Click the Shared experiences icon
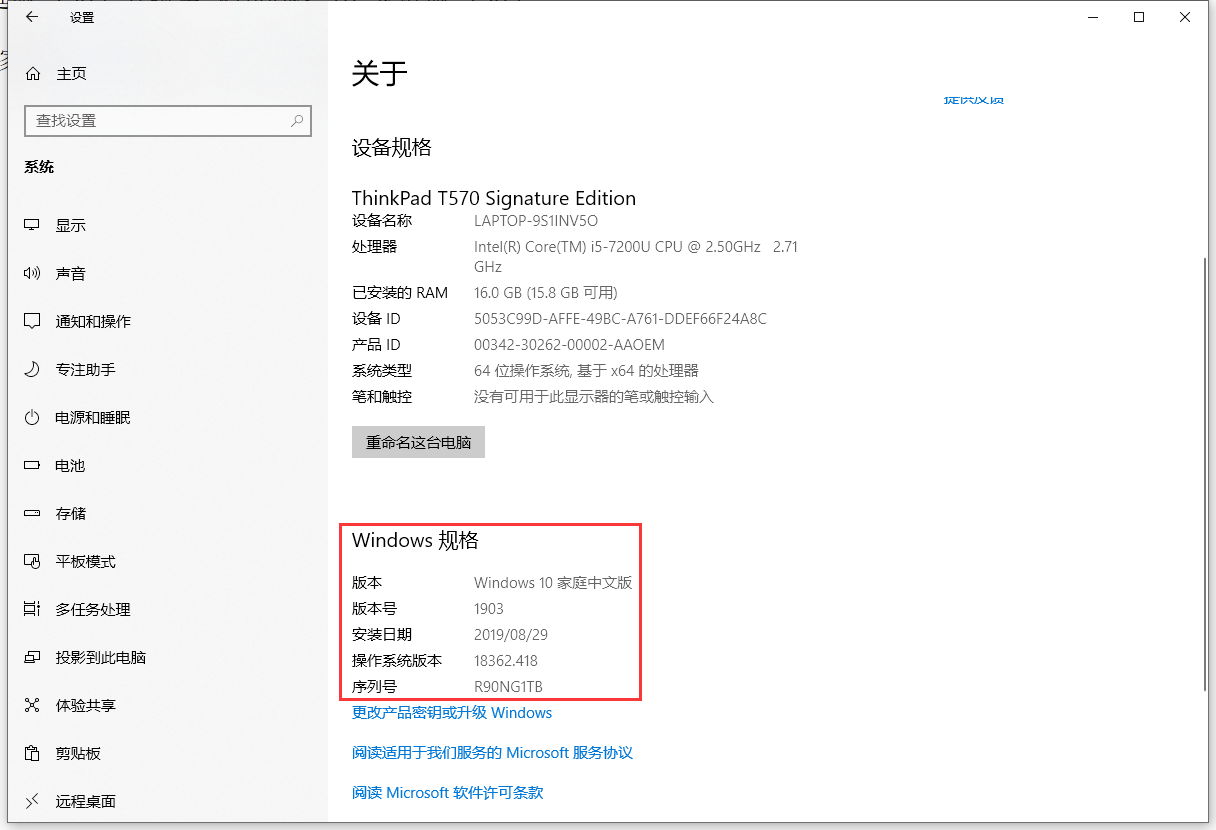Image resolution: width=1216 pixels, height=830 pixels. click(33, 705)
